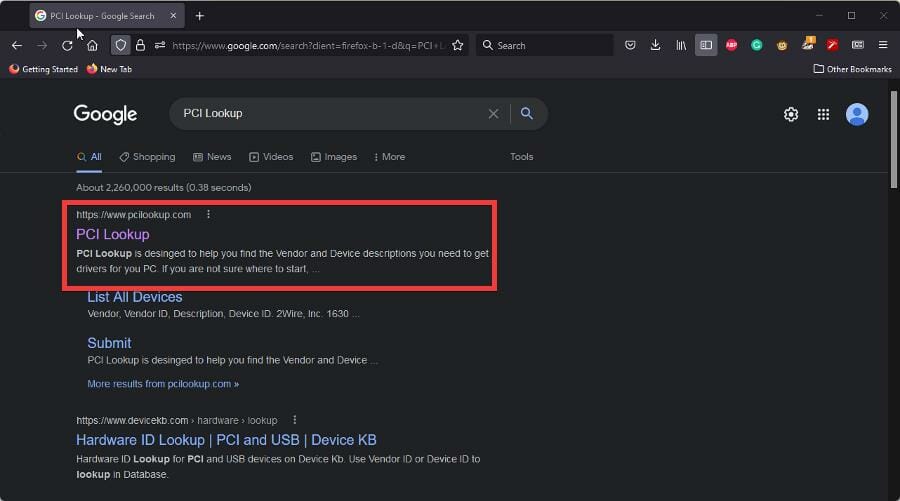The height and width of the screenshot is (501, 900).
Task: Open the tracking protection shield icon
Action: point(121,45)
